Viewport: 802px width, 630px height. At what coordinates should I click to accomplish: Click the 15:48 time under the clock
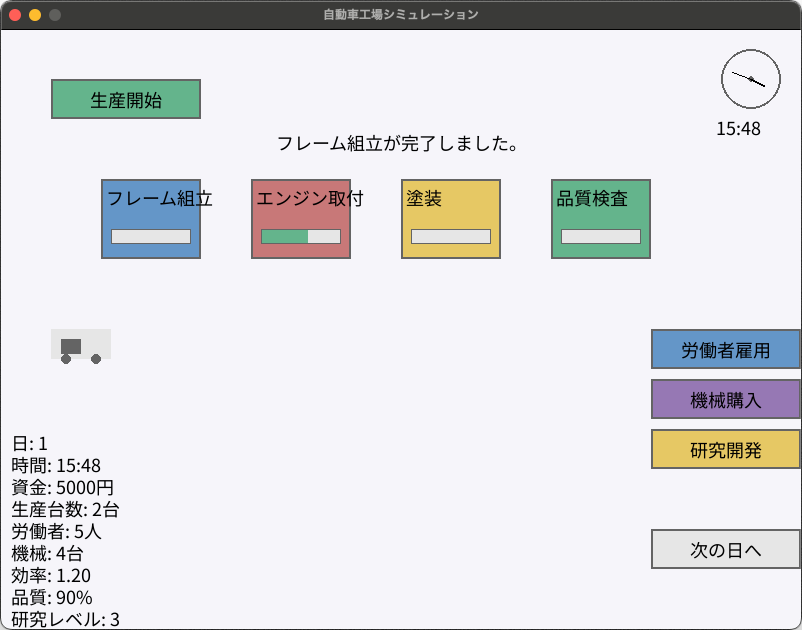point(738,129)
